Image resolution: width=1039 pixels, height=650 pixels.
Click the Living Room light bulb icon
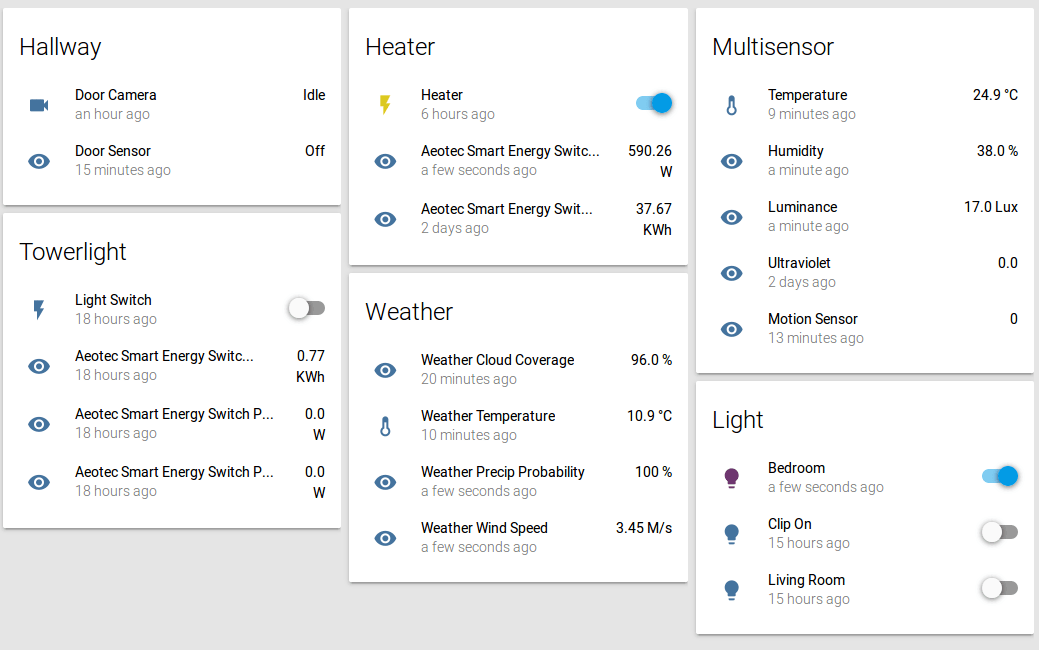732,589
